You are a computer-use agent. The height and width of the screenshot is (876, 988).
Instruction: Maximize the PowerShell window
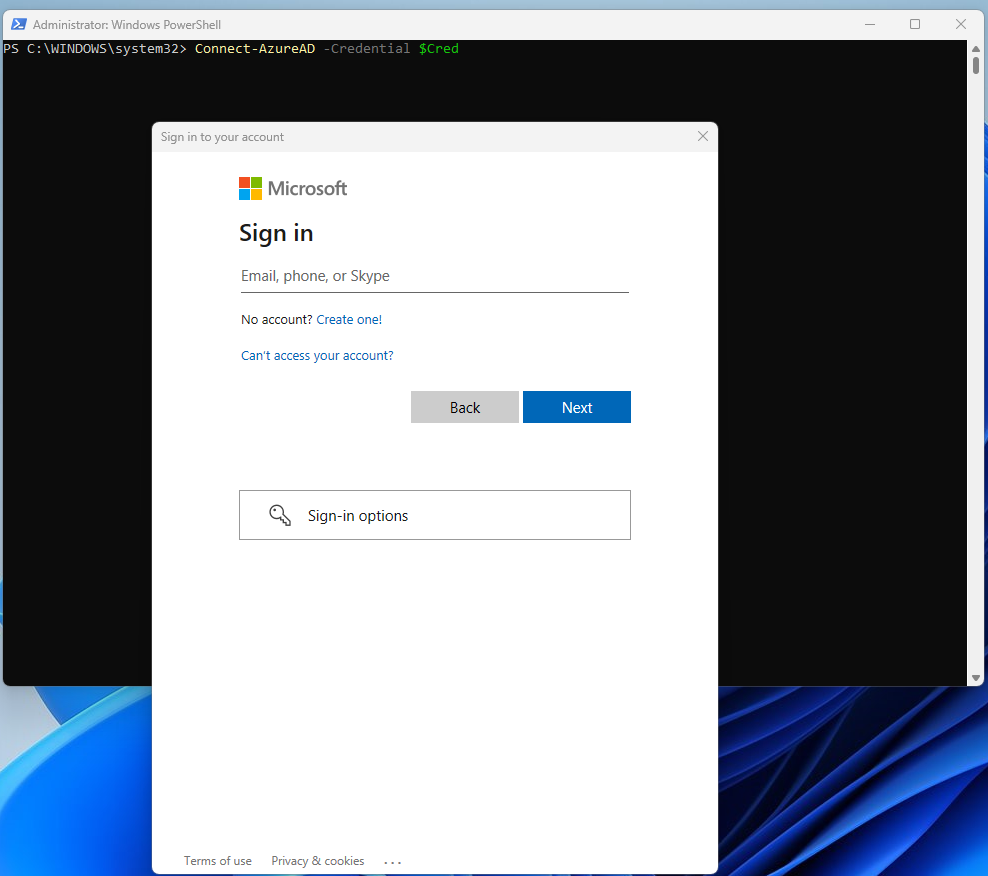[915, 25]
